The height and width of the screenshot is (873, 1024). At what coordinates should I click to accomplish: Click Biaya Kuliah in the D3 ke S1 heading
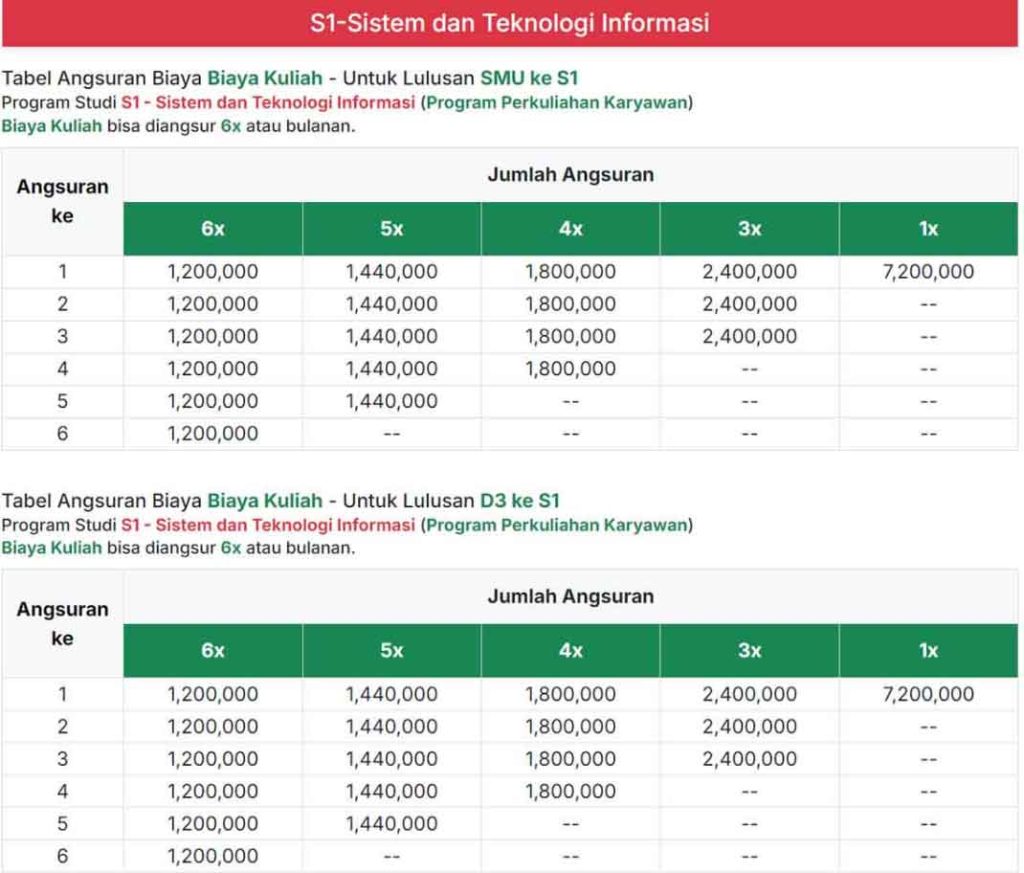(264, 501)
